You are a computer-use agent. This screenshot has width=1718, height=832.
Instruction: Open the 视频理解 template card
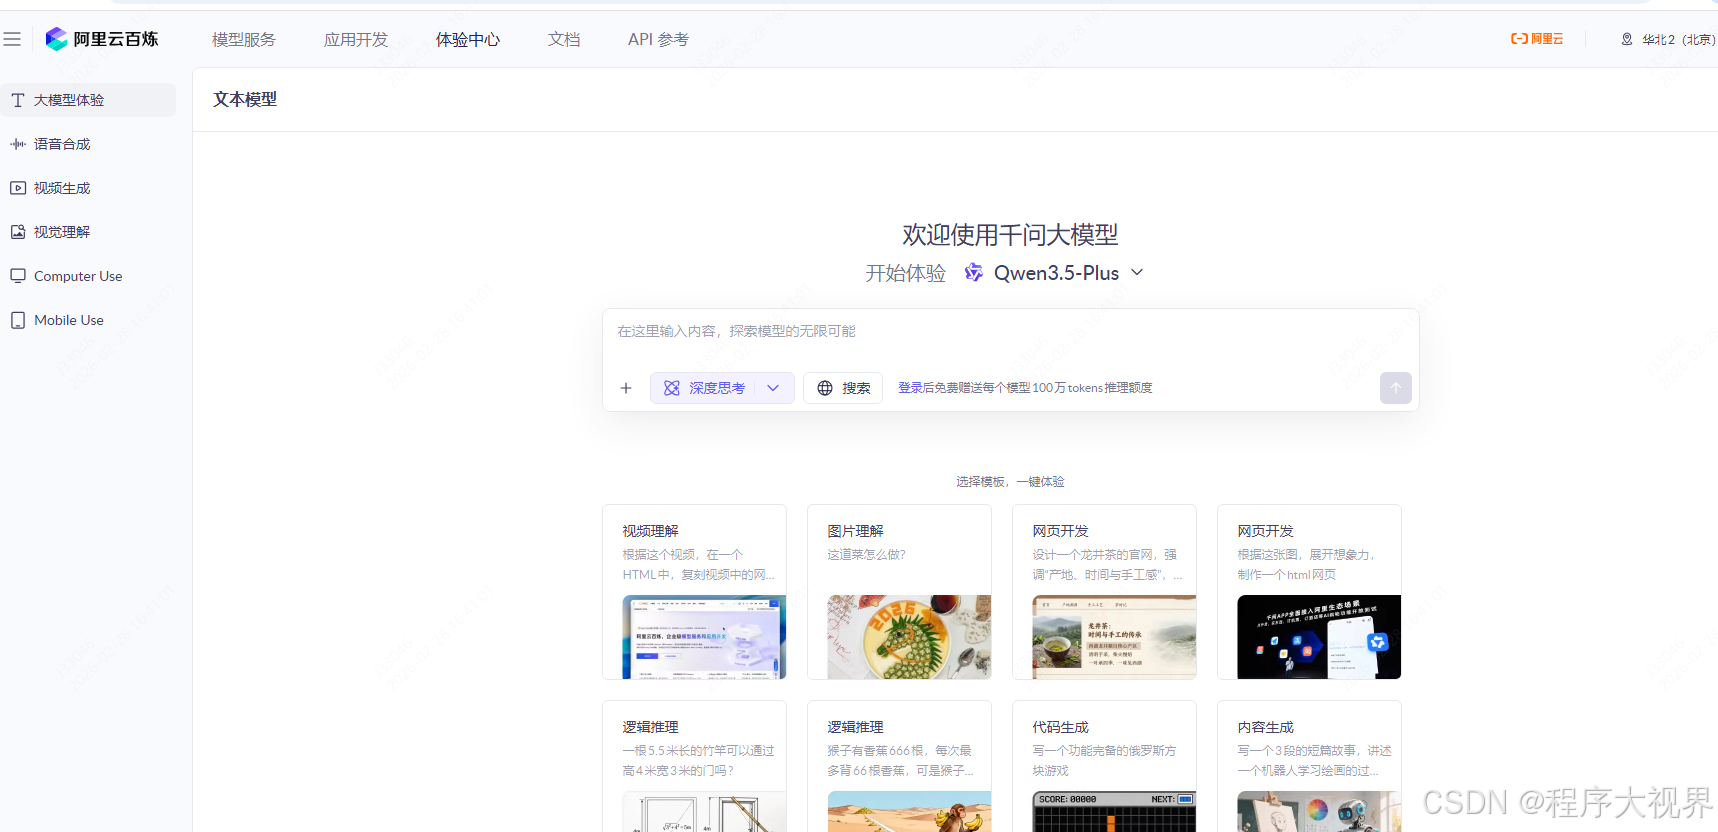[694, 592]
